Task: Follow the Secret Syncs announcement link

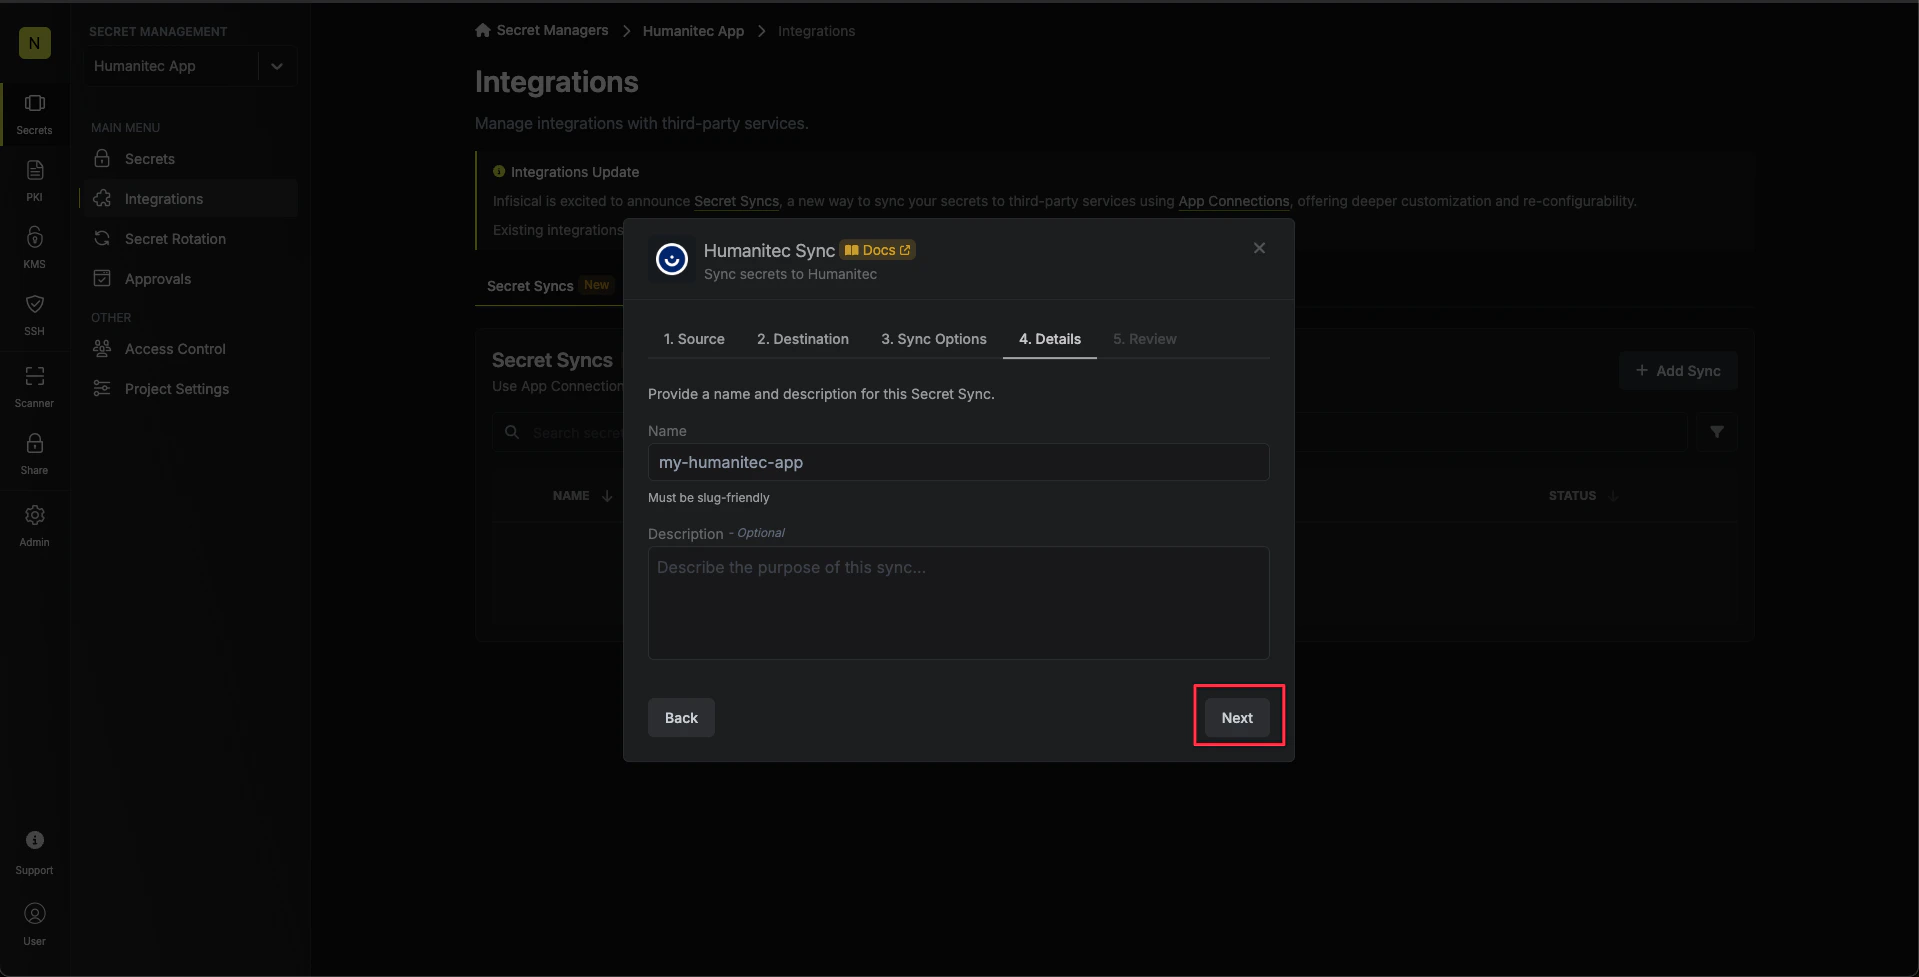Action: coord(736,201)
